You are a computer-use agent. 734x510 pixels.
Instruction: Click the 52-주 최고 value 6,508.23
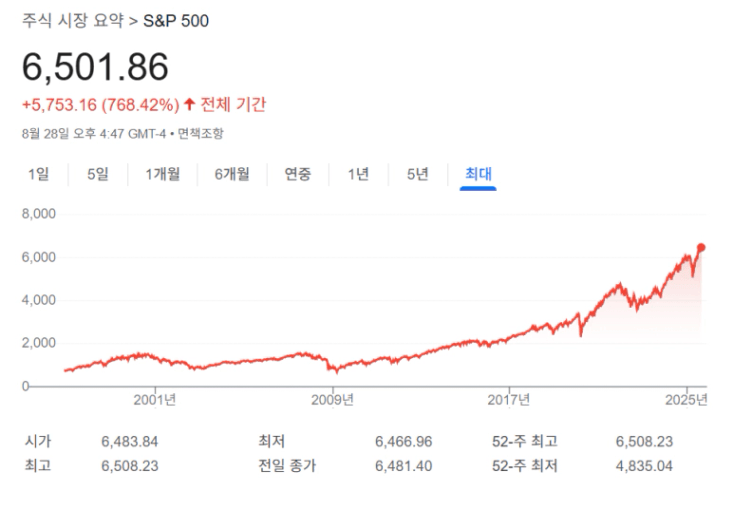coord(644,441)
